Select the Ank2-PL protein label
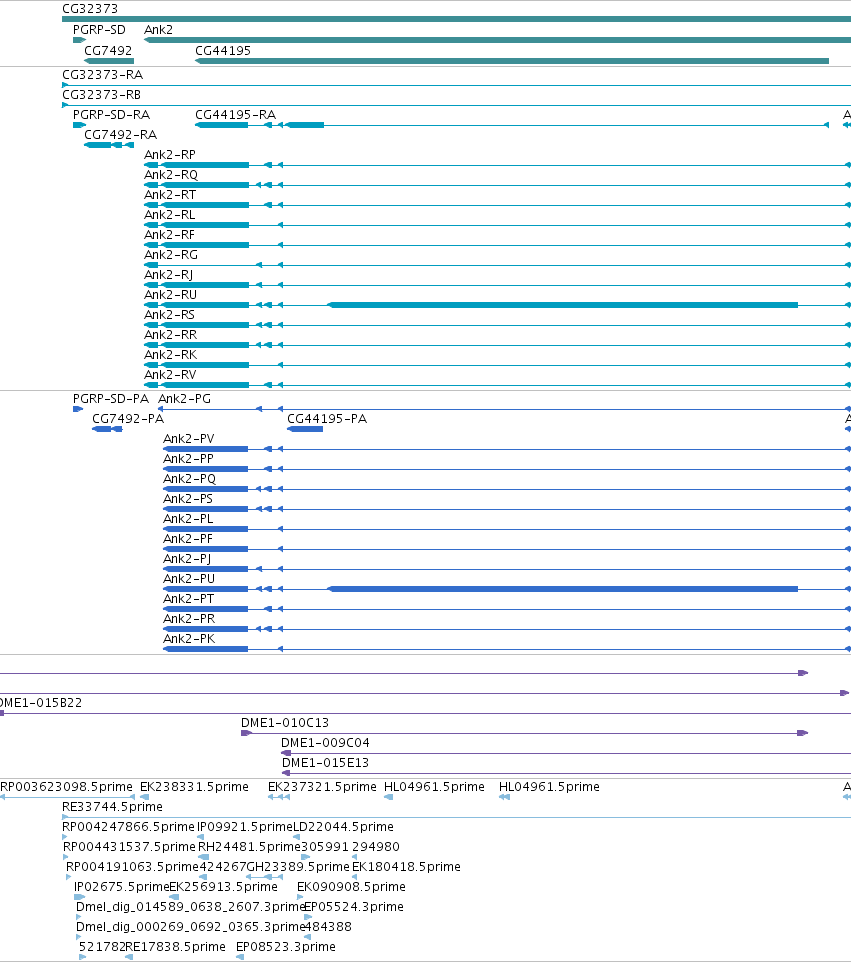851x962 pixels. (188, 518)
